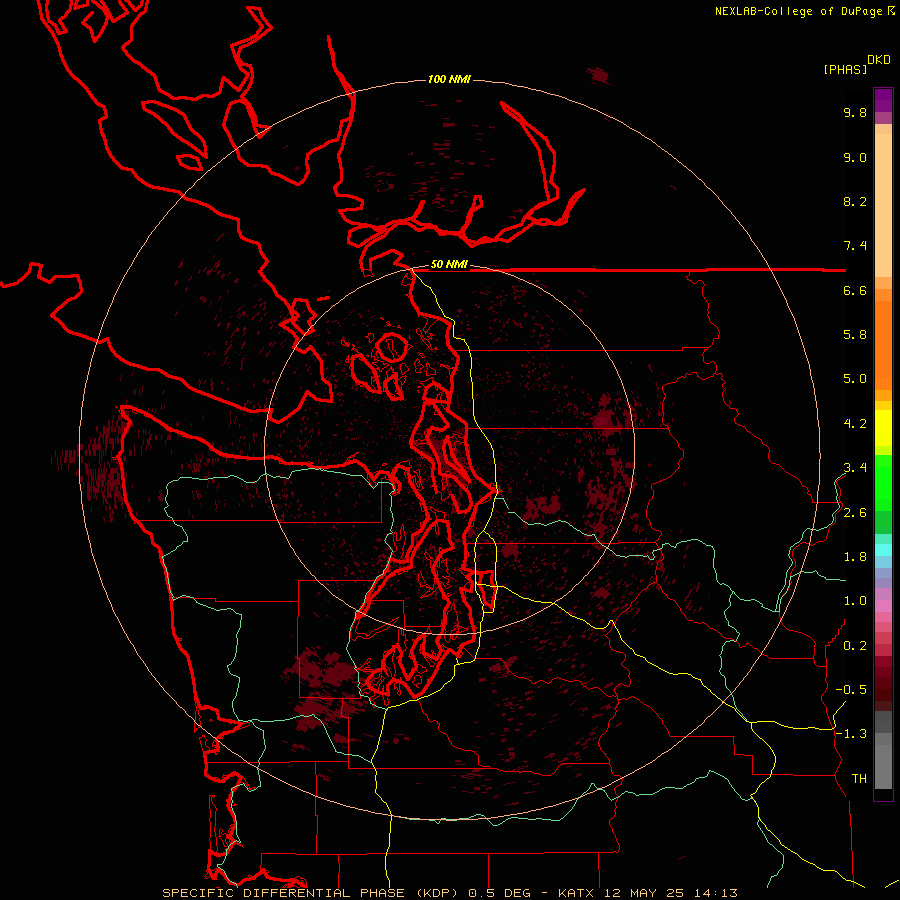Click the 2.6 scale value

click(x=855, y=513)
